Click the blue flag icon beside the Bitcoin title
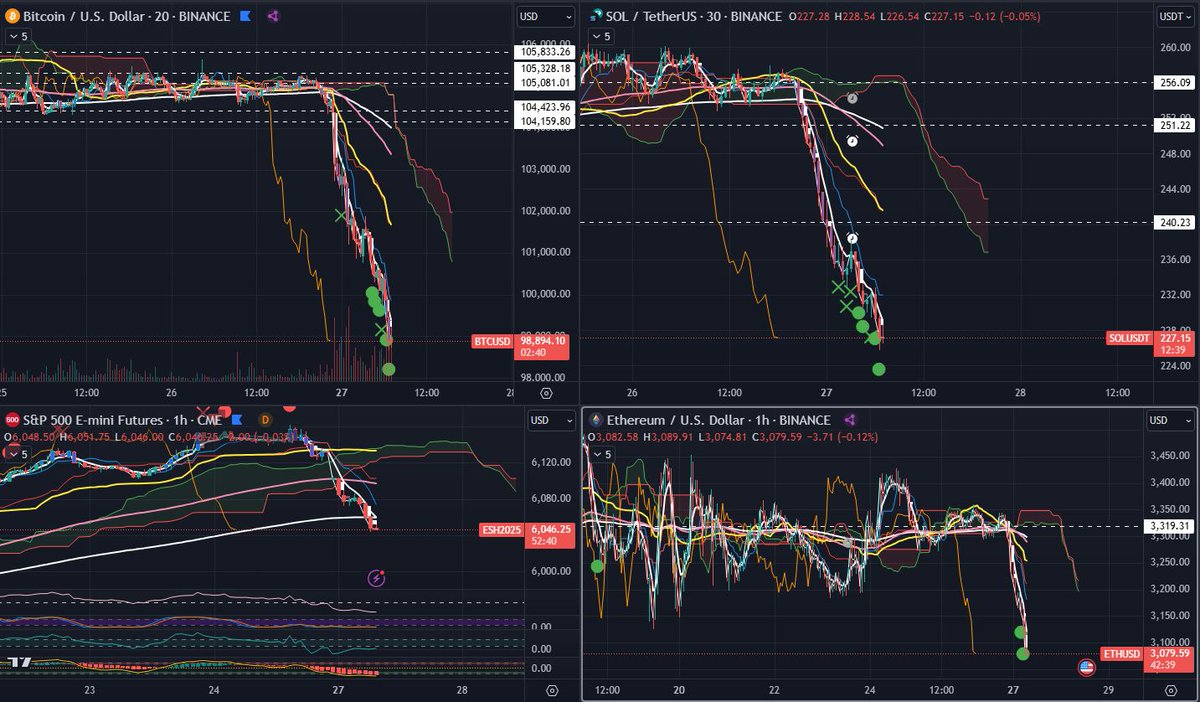 (244, 15)
